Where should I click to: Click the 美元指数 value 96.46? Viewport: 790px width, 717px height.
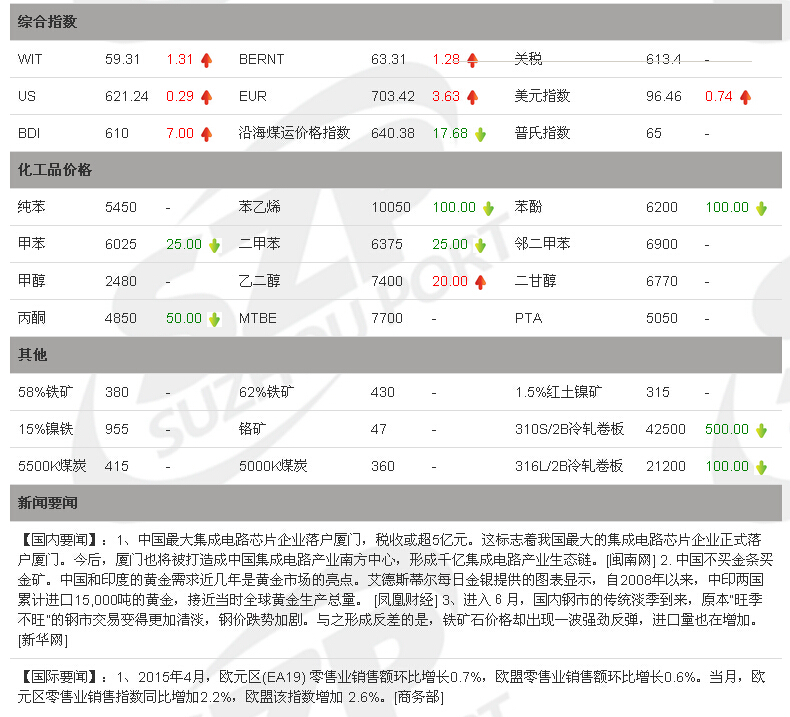tap(664, 96)
